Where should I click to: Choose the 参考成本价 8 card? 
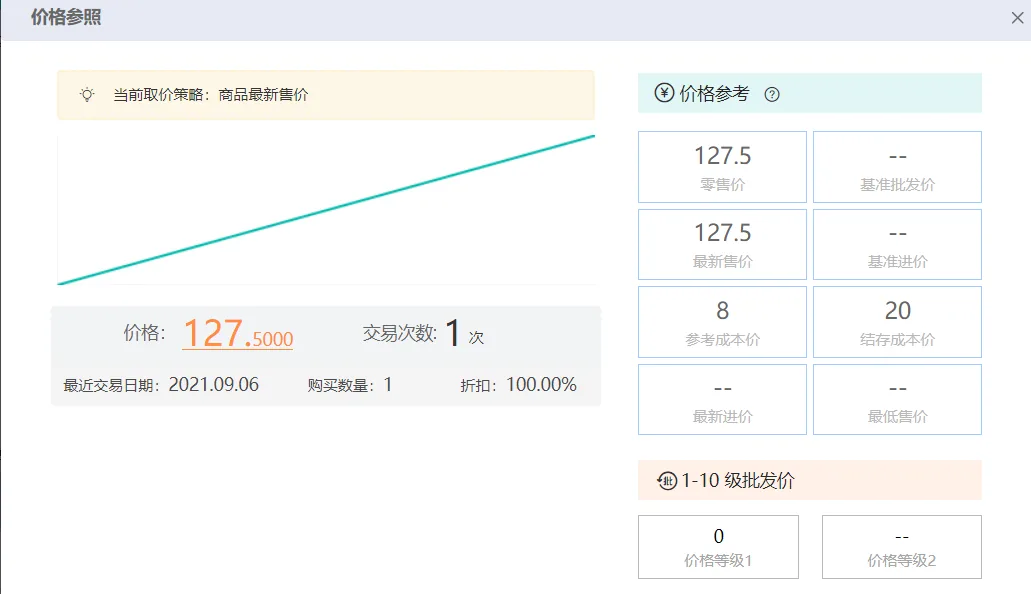722,322
